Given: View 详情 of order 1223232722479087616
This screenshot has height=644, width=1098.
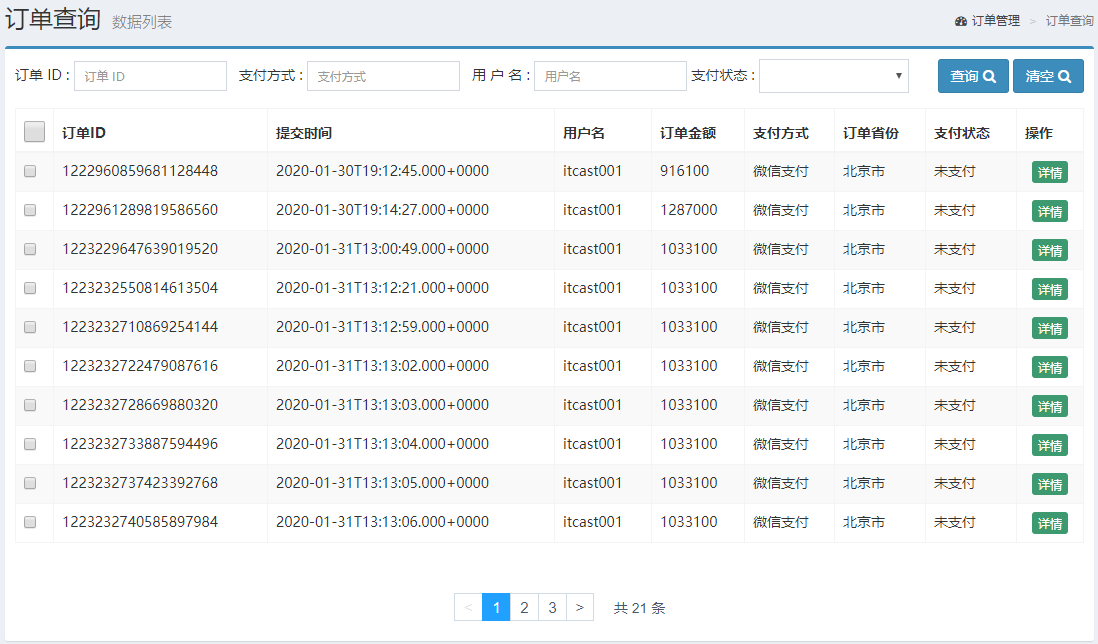Looking at the screenshot, I should pyautogui.click(x=1050, y=368).
